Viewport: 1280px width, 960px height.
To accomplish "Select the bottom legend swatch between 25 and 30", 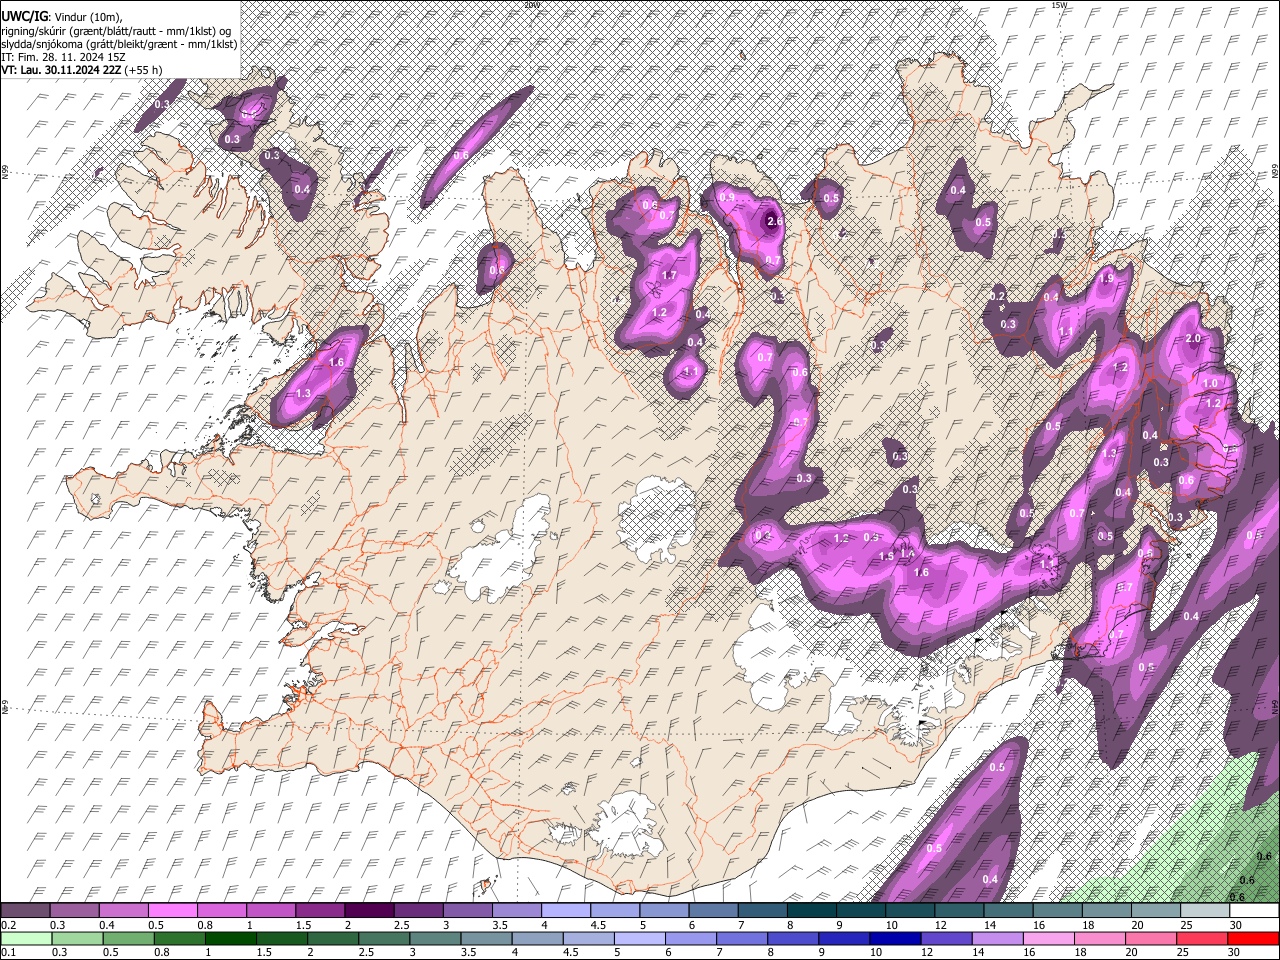I will [1205, 939].
